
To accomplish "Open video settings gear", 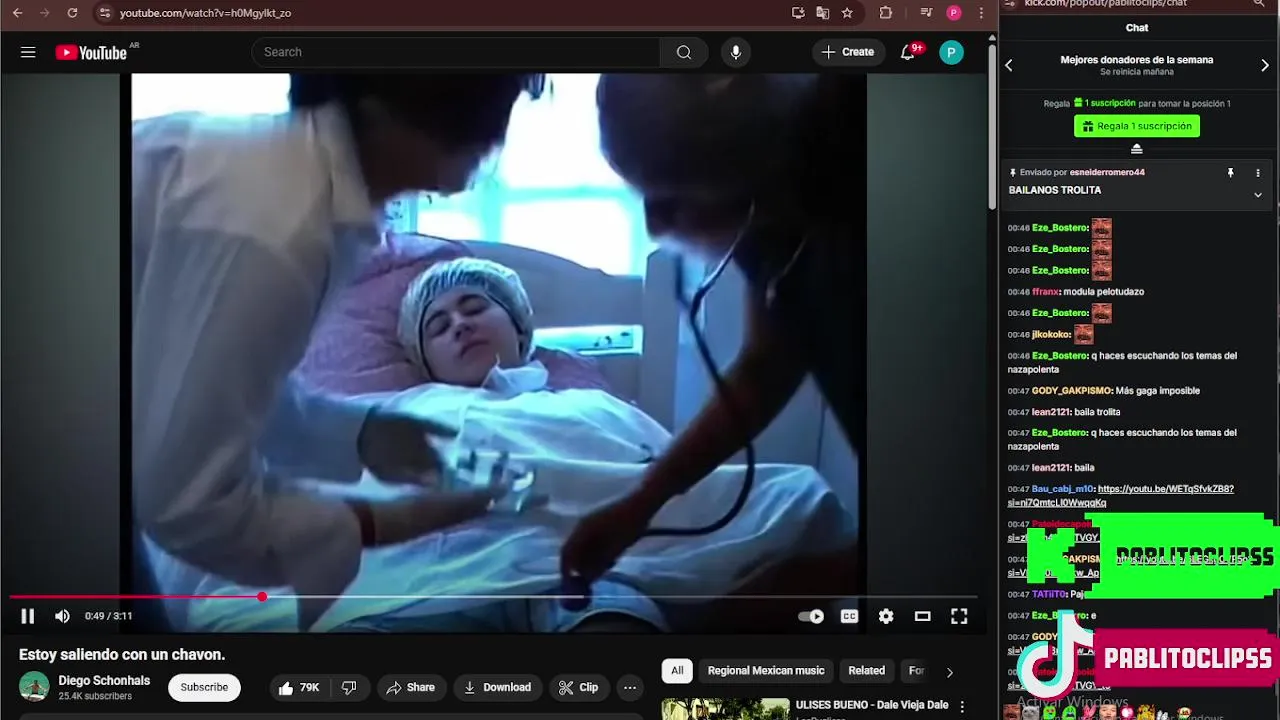I will 886,616.
